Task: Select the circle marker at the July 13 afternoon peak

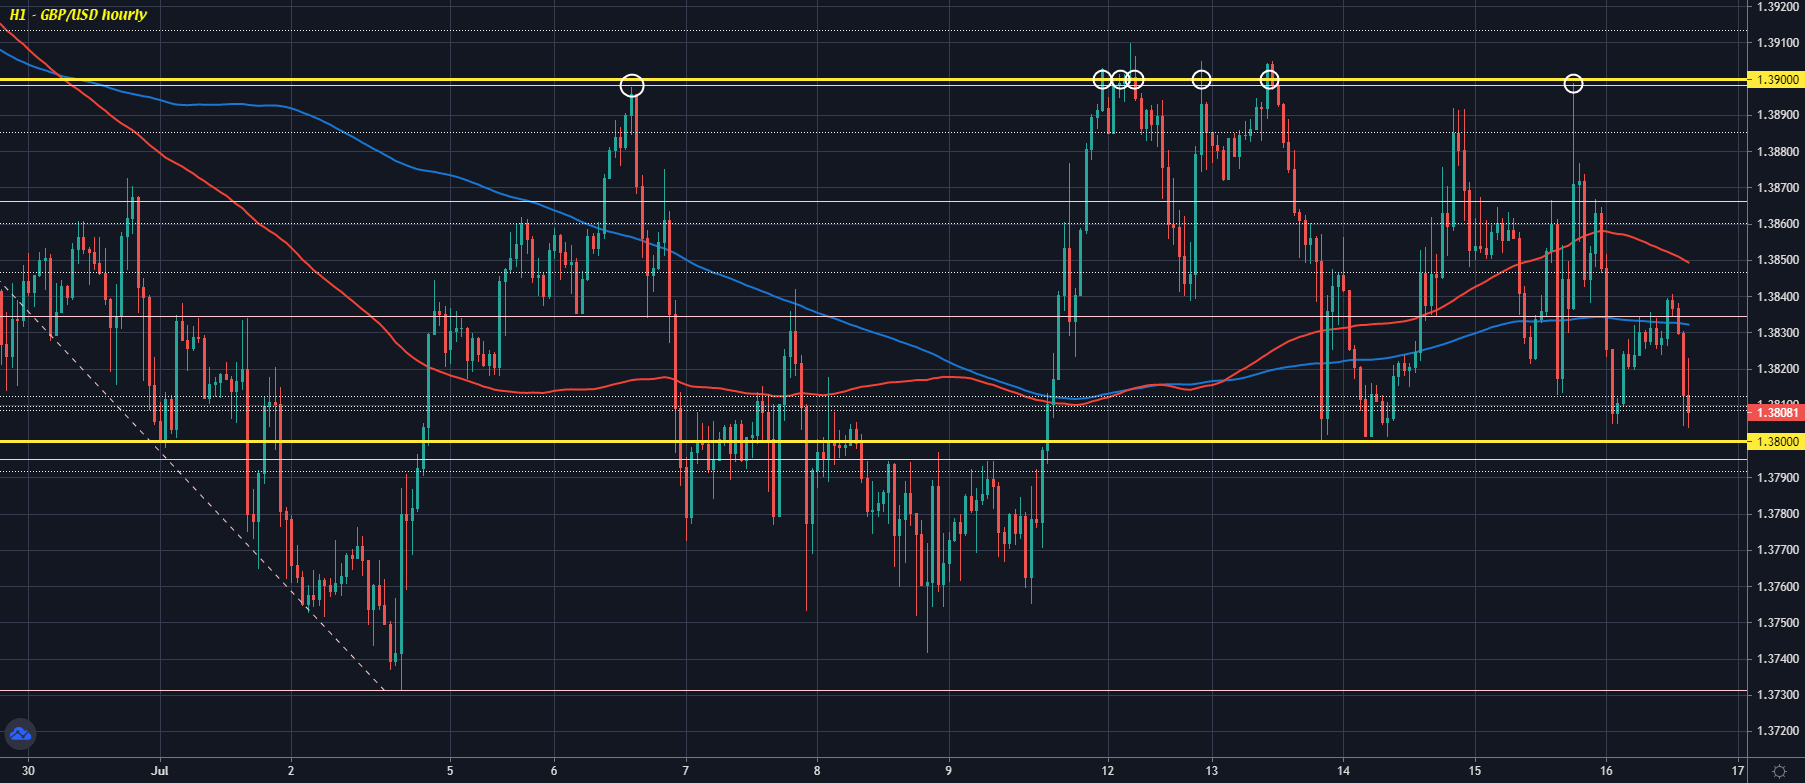Action: (1269, 80)
